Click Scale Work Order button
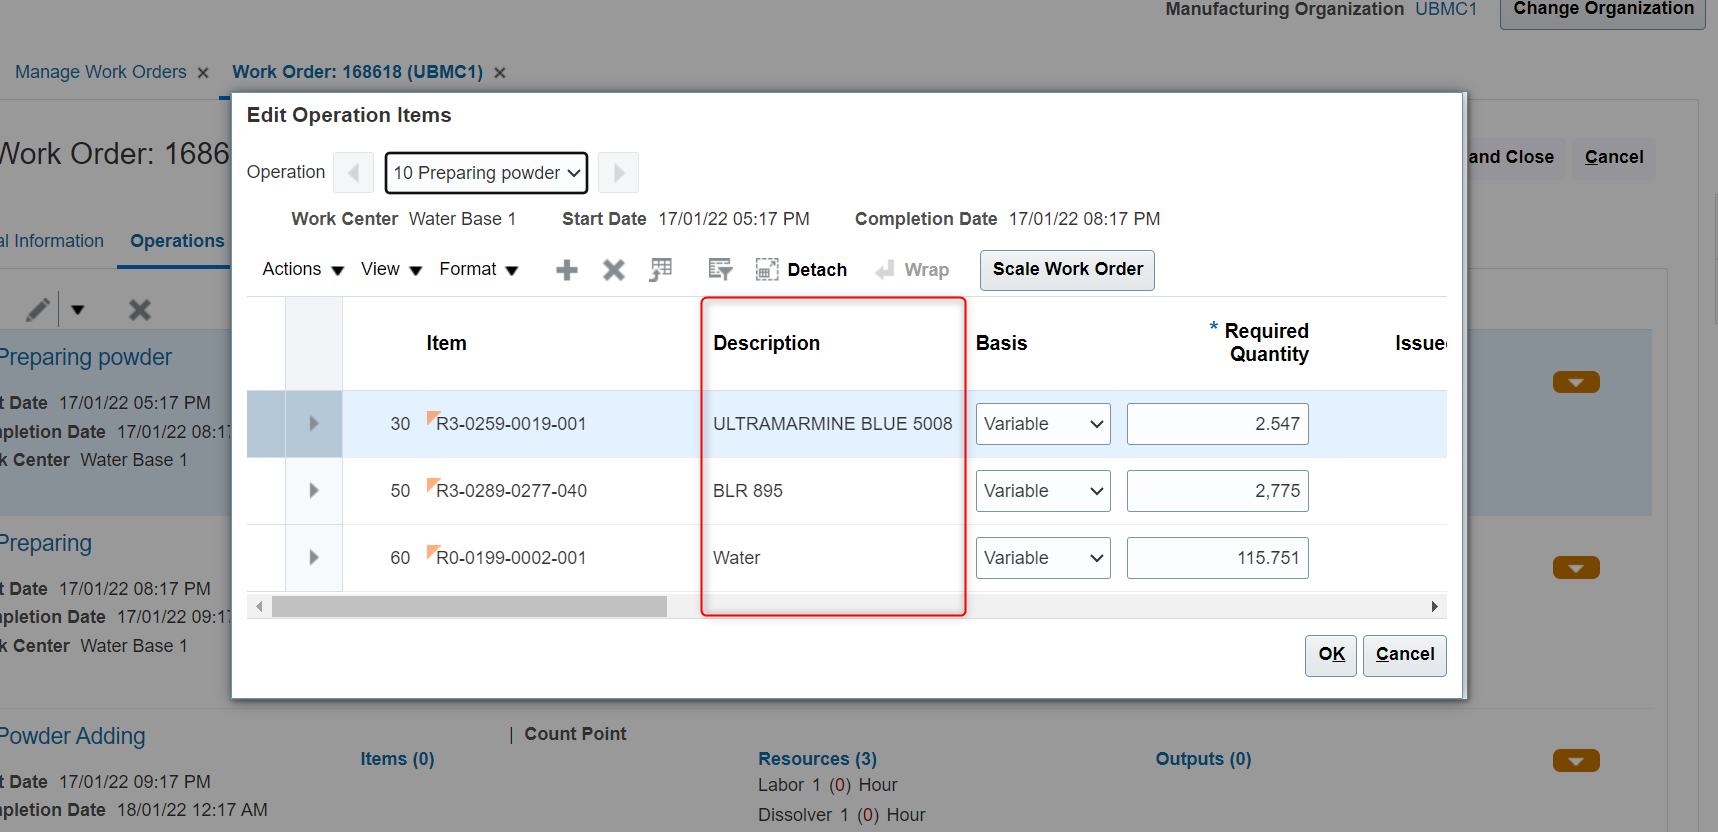Image resolution: width=1718 pixels, height=832 pixels. [x=1067, y=270]
